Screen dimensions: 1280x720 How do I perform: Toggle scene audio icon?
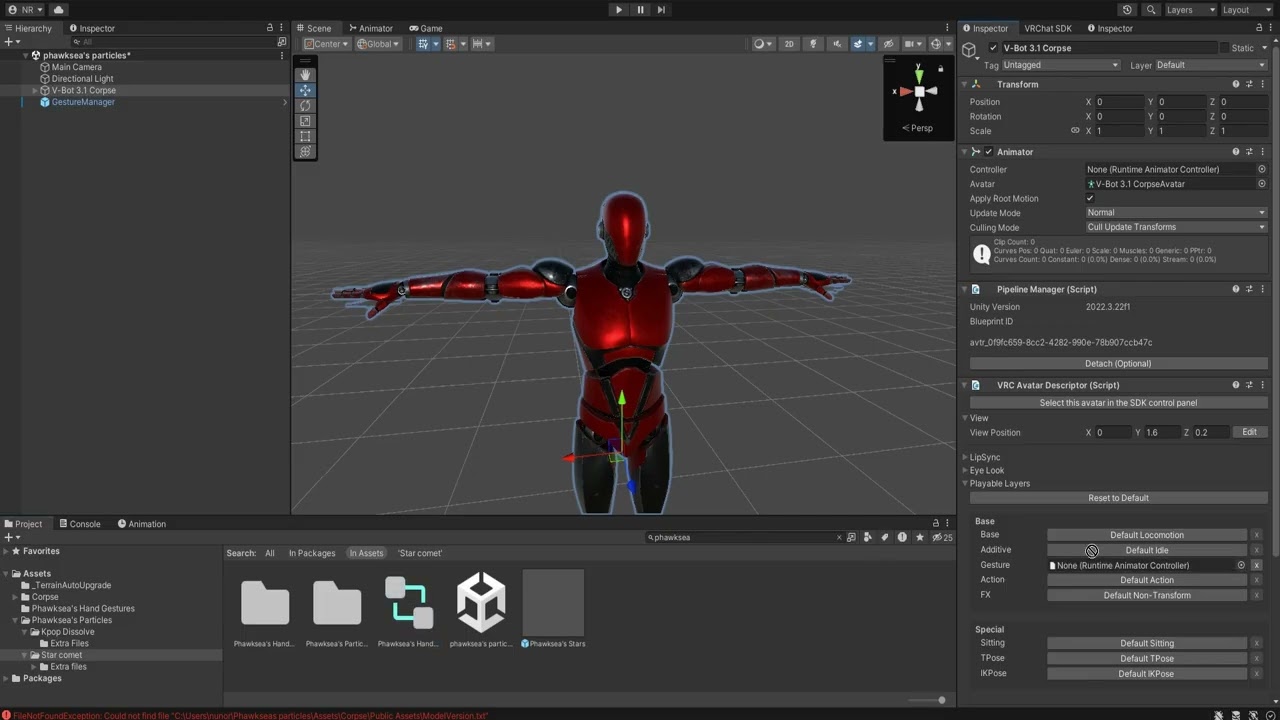[x=837, y=44]
